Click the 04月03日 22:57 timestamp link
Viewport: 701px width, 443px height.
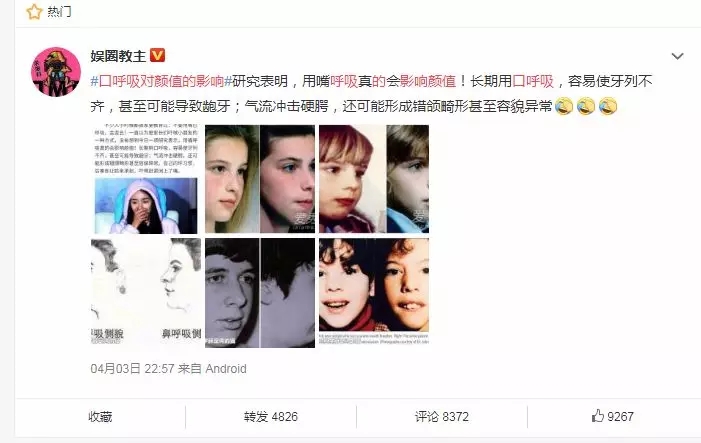click(x=132, y=369)
